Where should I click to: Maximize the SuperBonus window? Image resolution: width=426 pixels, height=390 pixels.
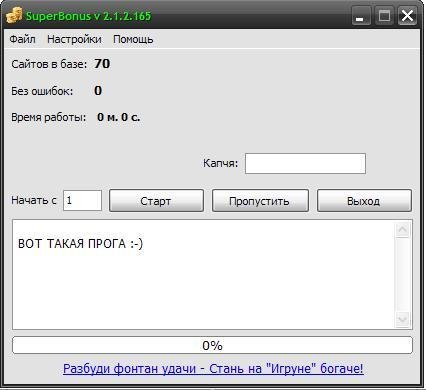click(x=384, y=16)
